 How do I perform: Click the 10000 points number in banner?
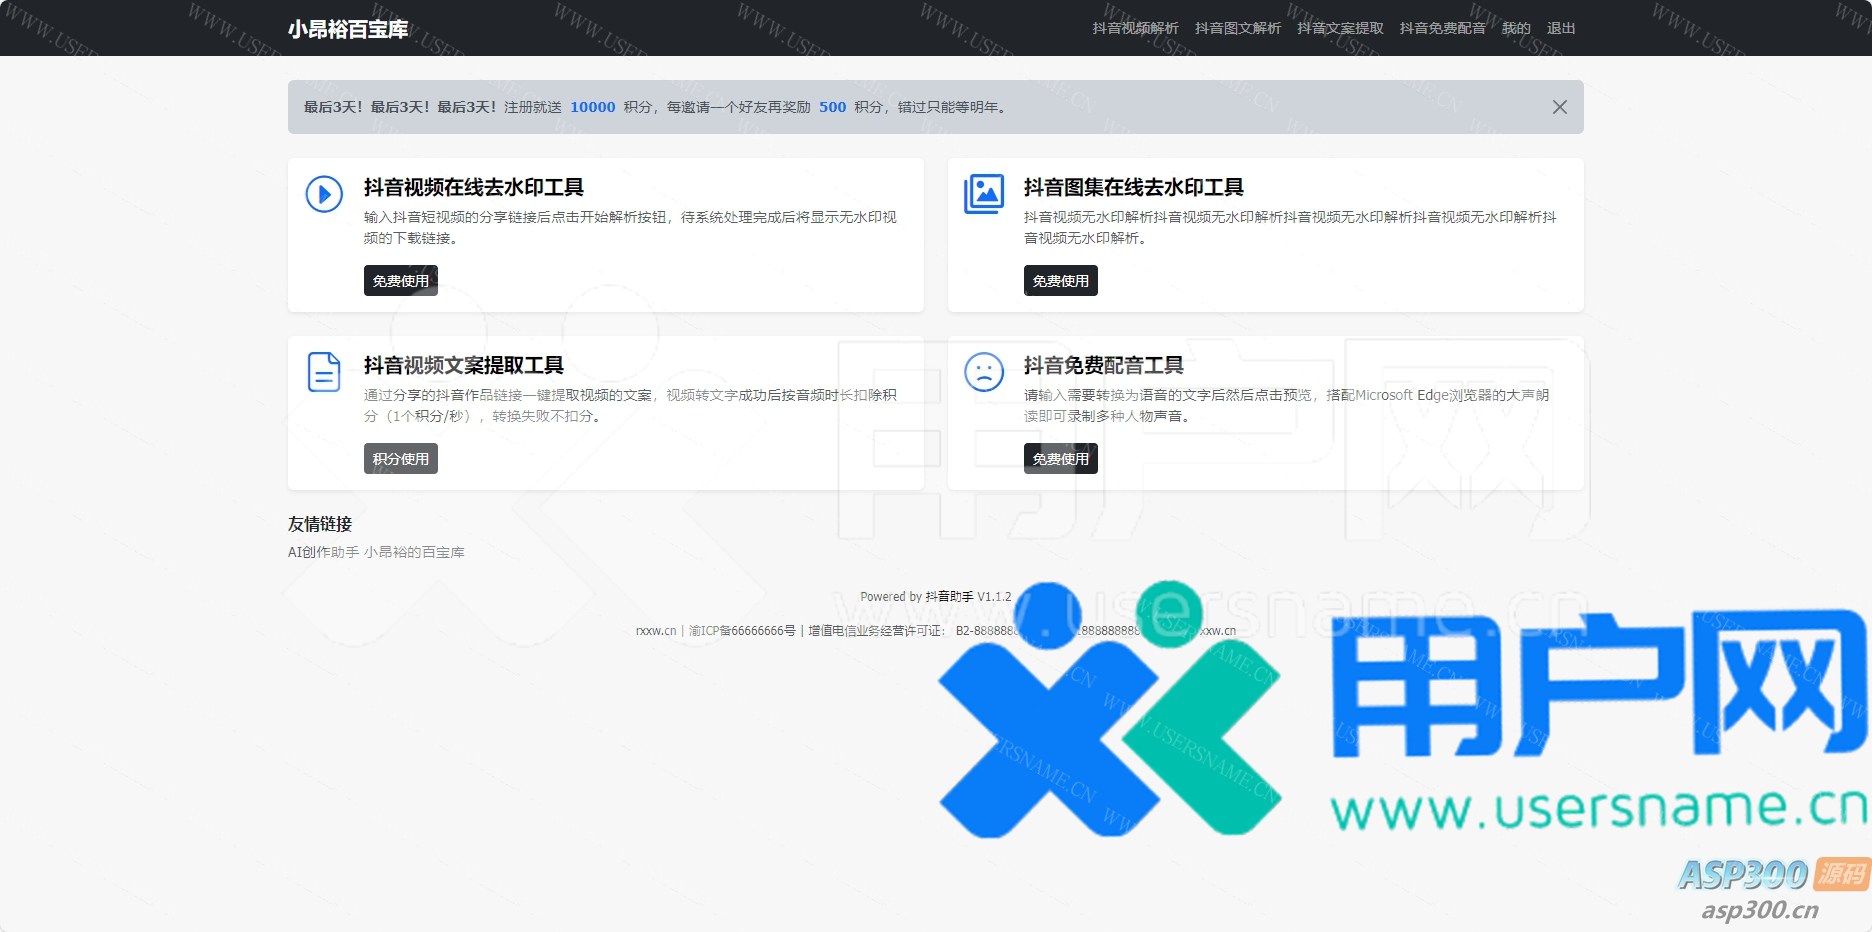click(x=593, y=107)
